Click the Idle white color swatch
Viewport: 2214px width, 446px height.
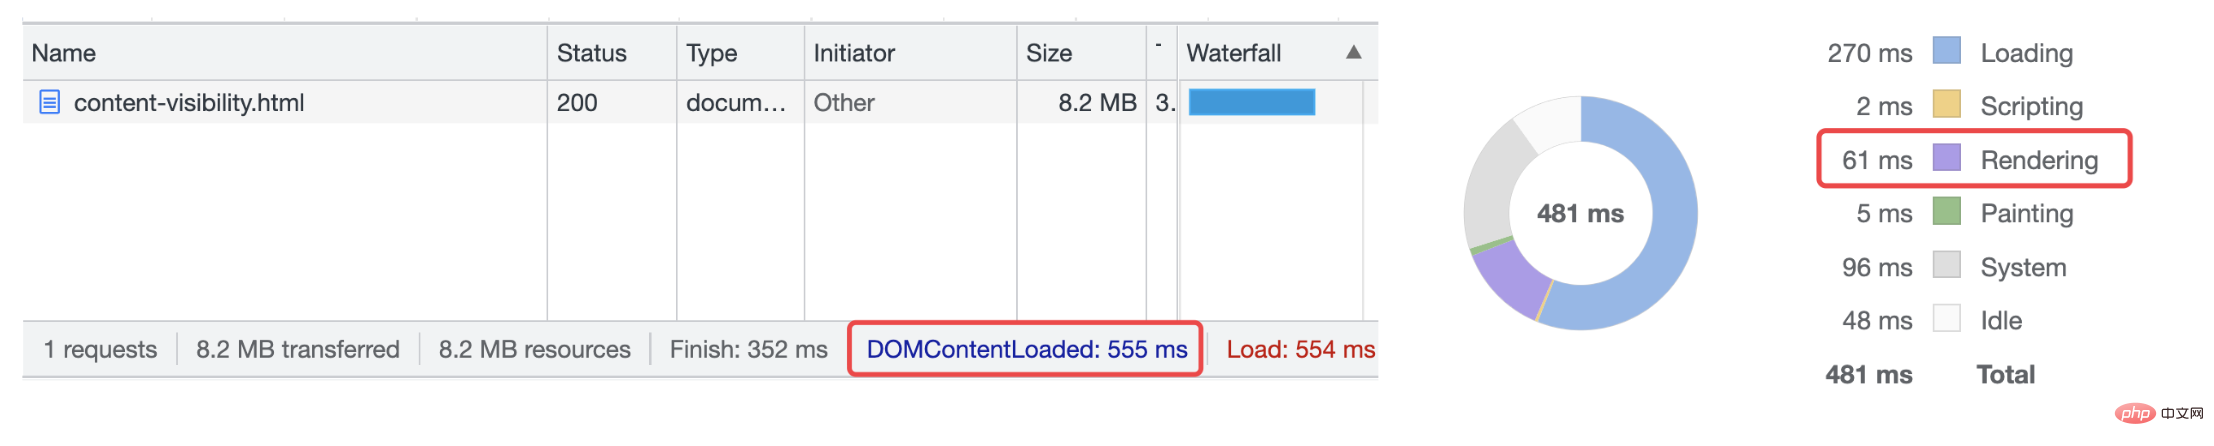[x=1946, y=319]
